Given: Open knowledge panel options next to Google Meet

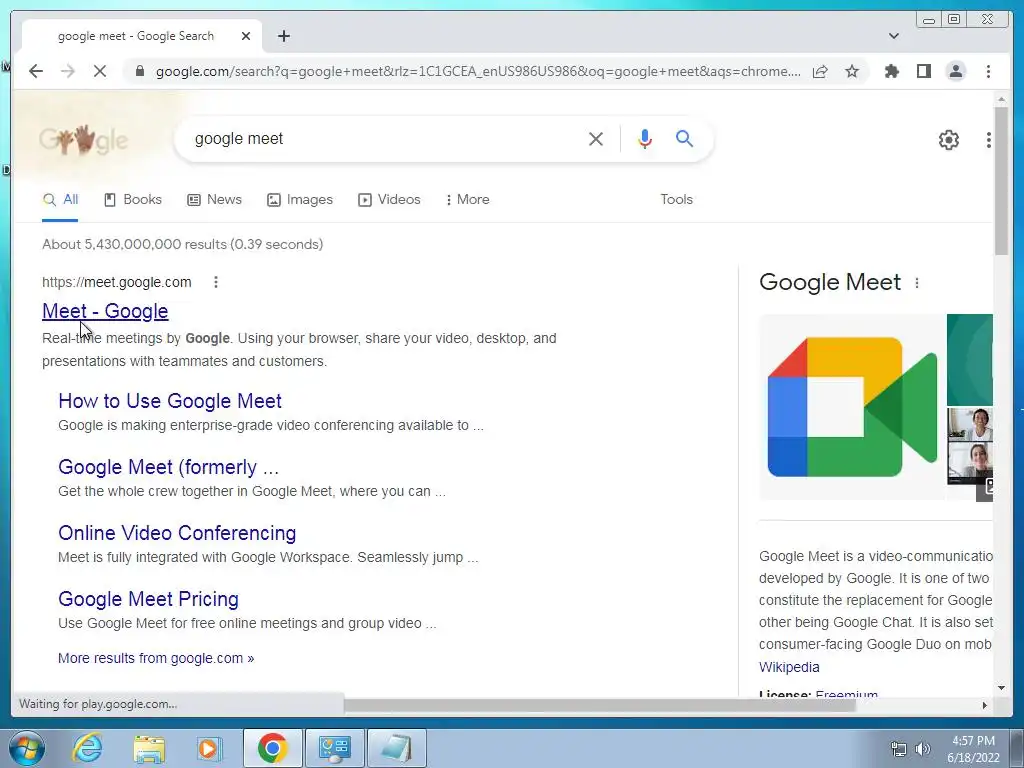Looking at the screenshot, I should pos(917,283).
